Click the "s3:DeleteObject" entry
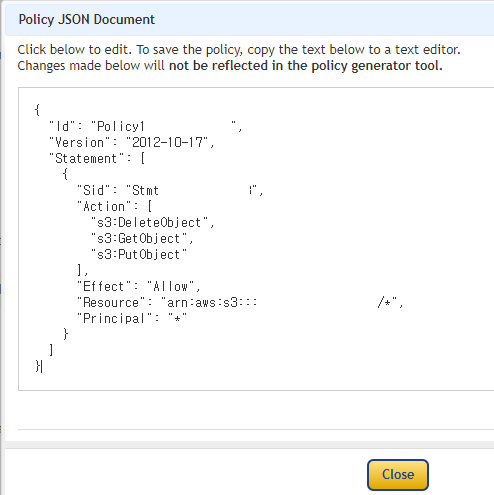Viewport: 494px width, 495px height. coord(153,223)
